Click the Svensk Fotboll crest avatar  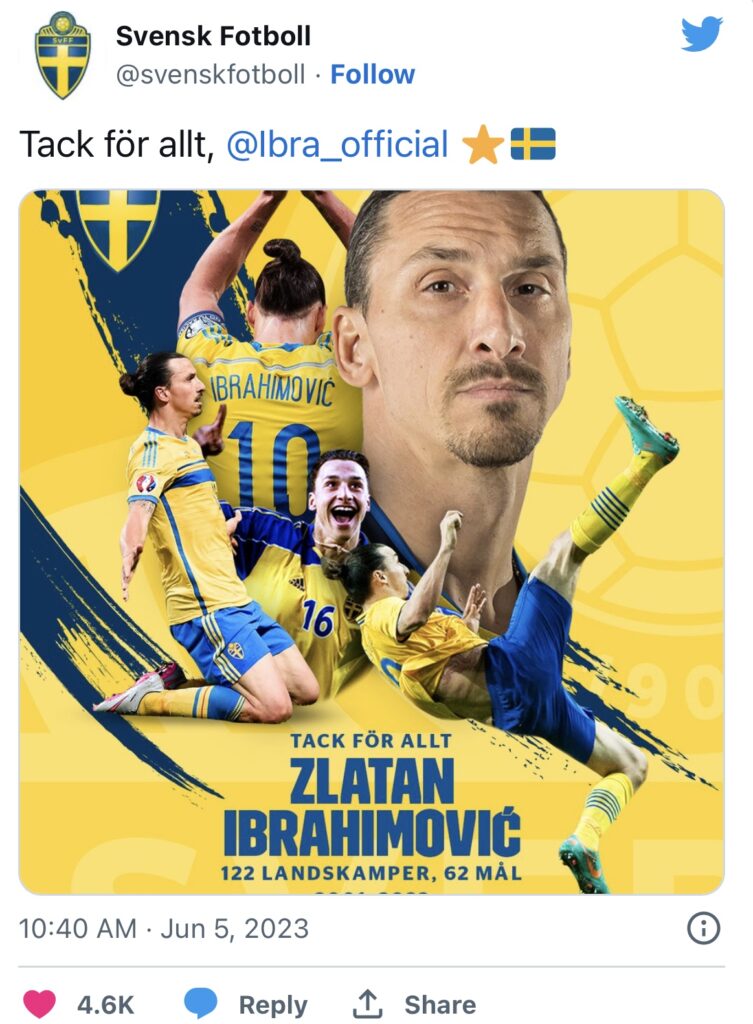click(62, 55)
